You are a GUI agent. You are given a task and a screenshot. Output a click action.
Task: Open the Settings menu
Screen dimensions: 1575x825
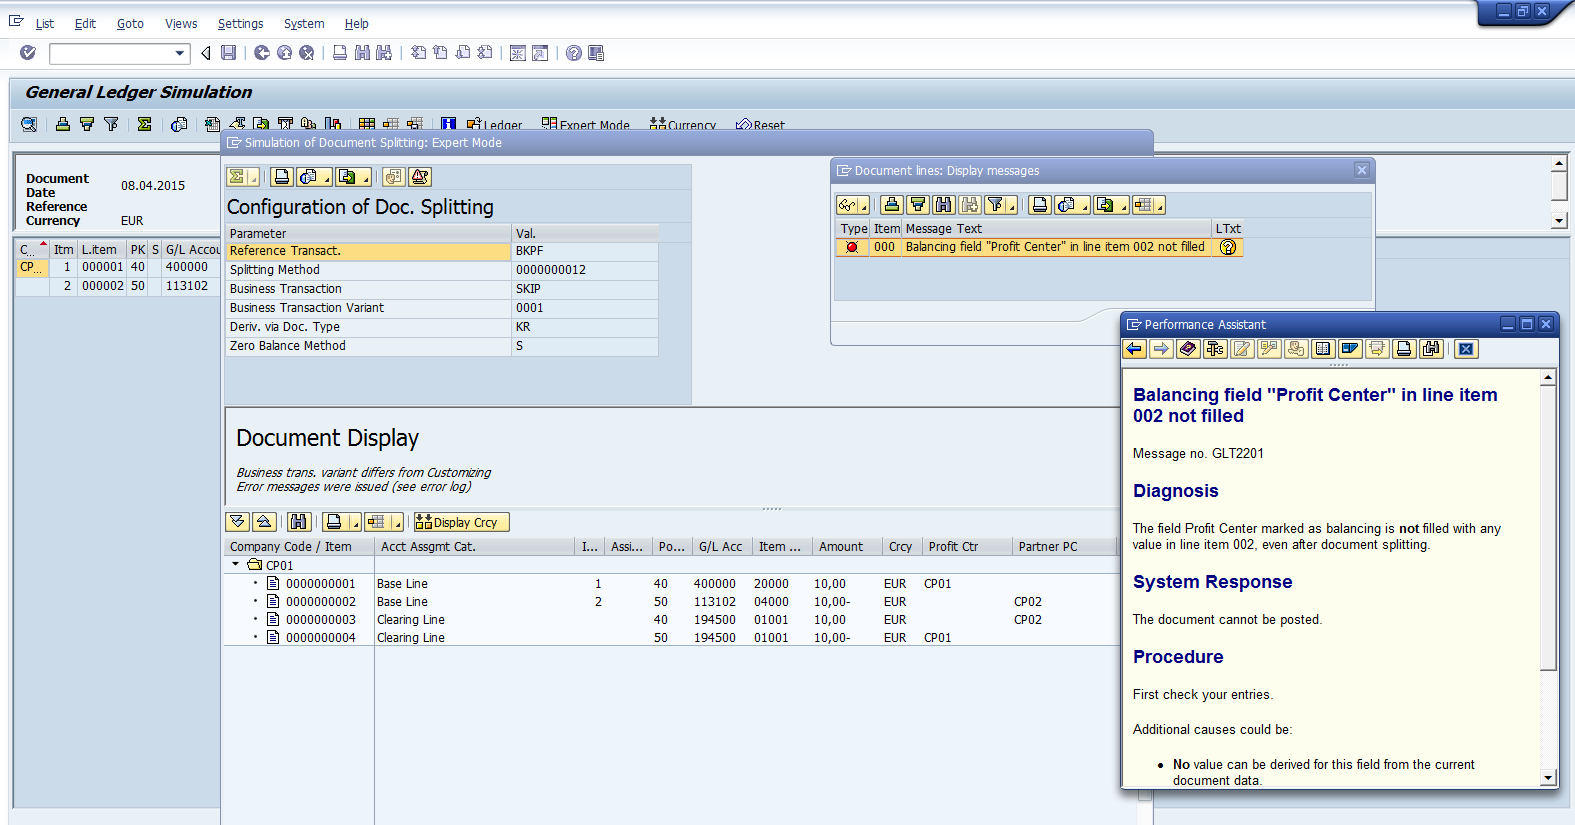(240, 24)
